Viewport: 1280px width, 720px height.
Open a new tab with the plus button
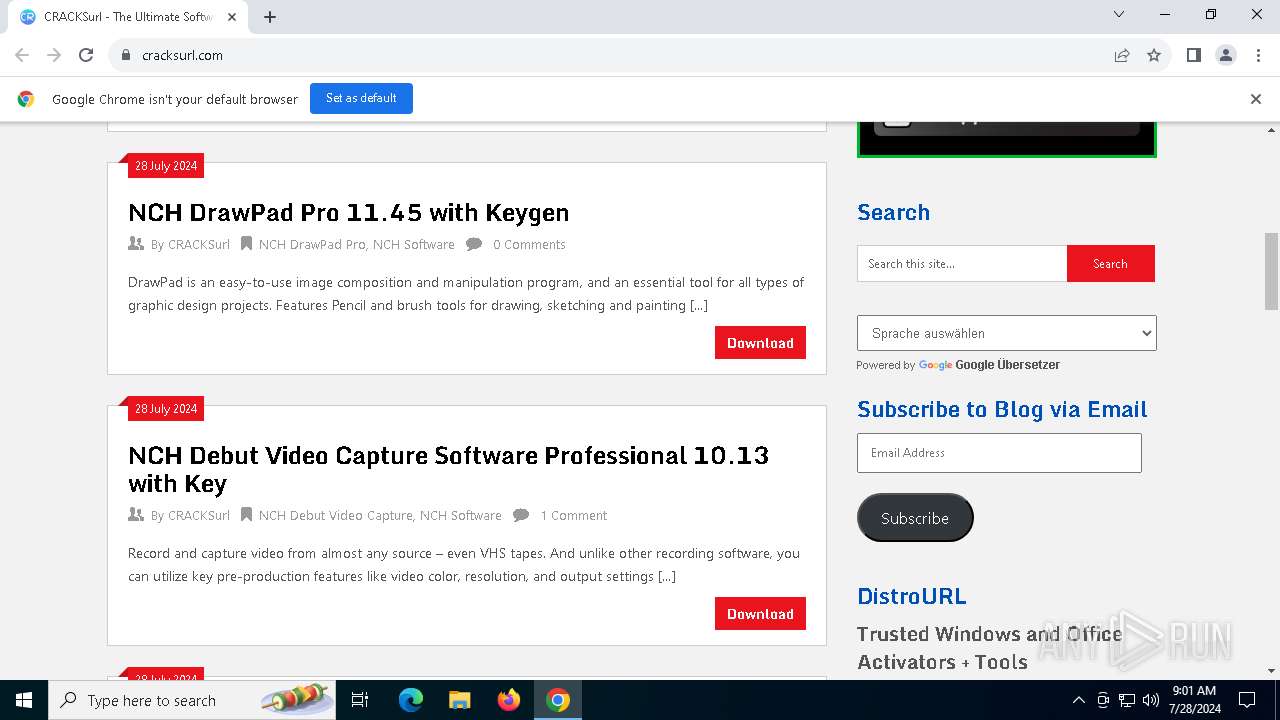pyautogui.click(x=270, y=16)
